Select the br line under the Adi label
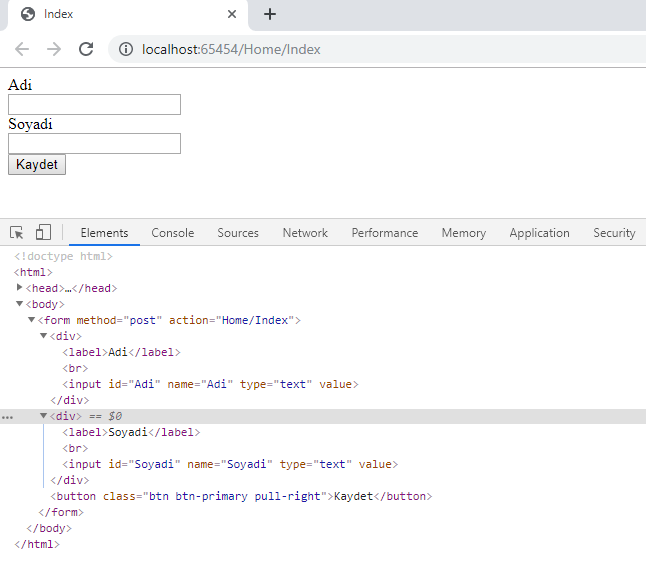Screen dimensions: 646x578 click(75, 368)
